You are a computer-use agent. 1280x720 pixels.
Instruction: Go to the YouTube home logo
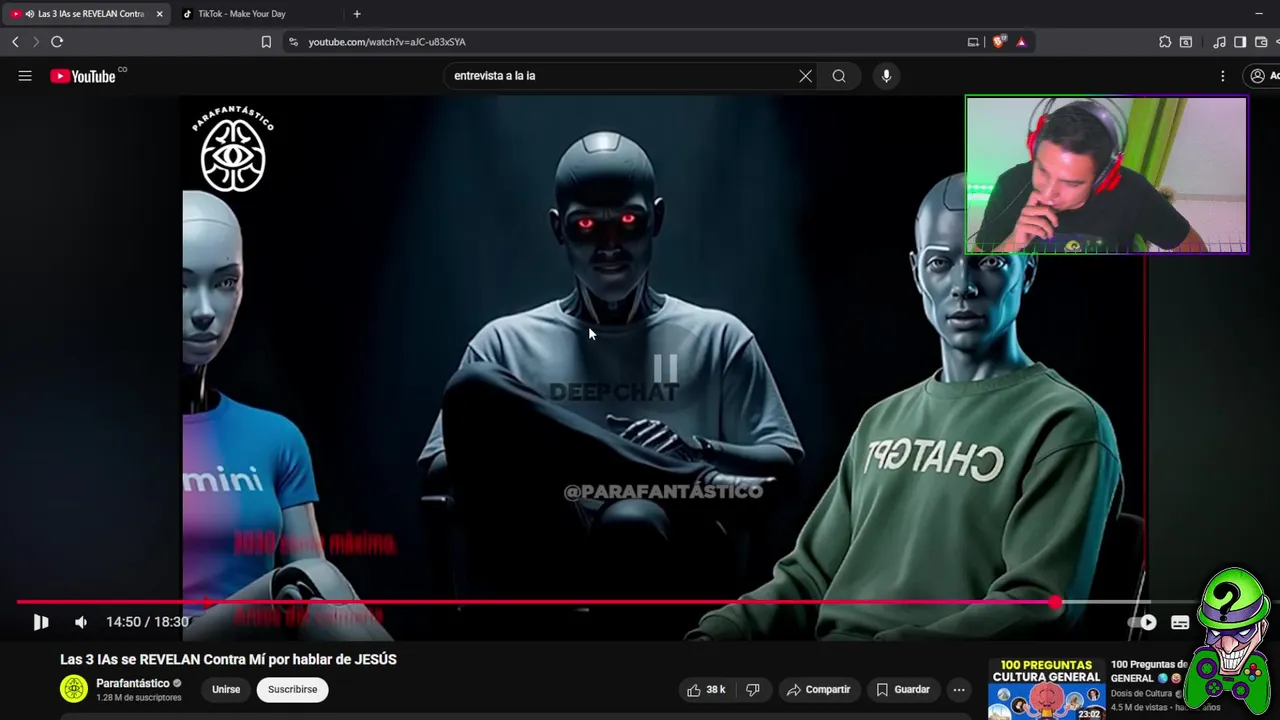pyautogui.click(x=84, y=76)
